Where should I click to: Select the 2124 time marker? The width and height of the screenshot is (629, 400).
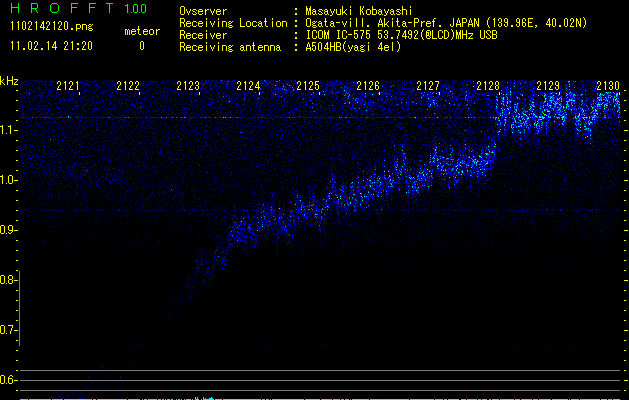(249, 87)
